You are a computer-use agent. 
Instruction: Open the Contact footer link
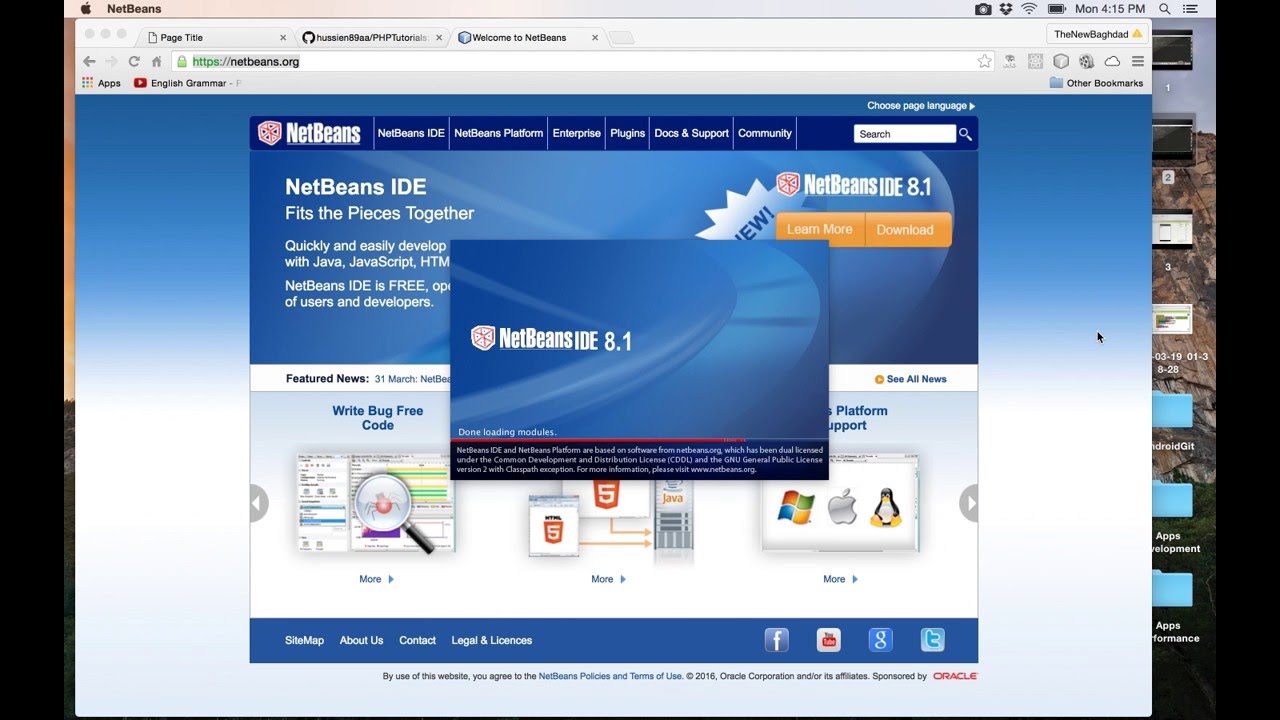pos(417,640)
